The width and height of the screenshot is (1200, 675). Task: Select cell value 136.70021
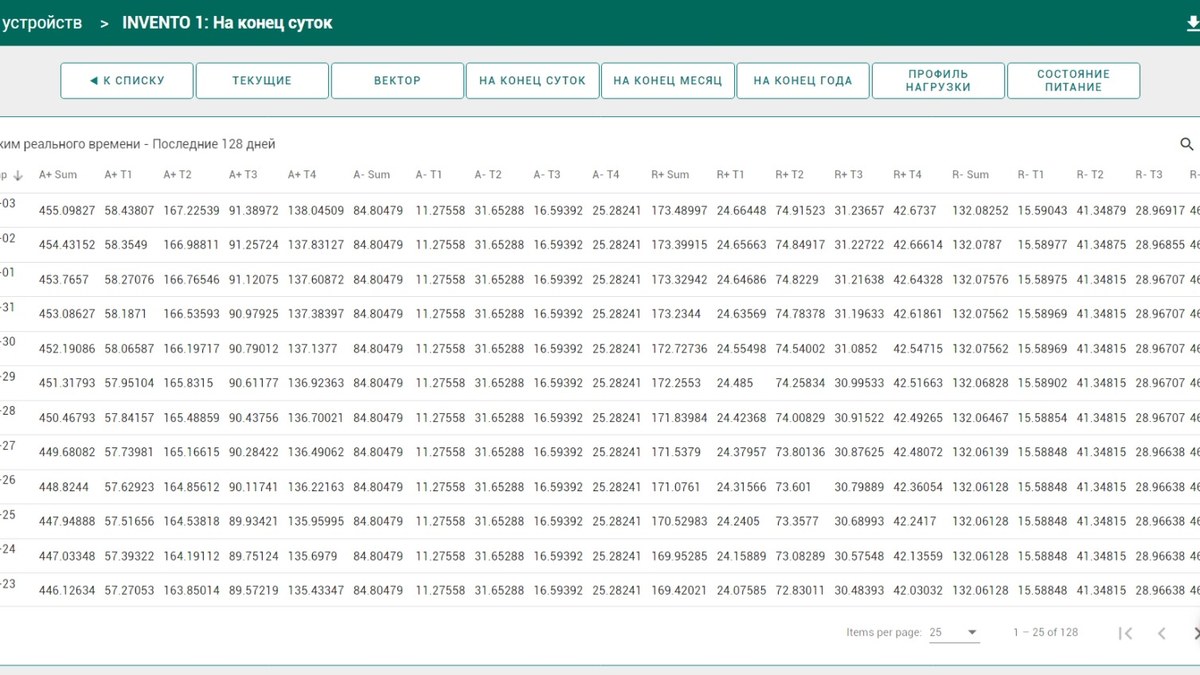coord(316,418)
